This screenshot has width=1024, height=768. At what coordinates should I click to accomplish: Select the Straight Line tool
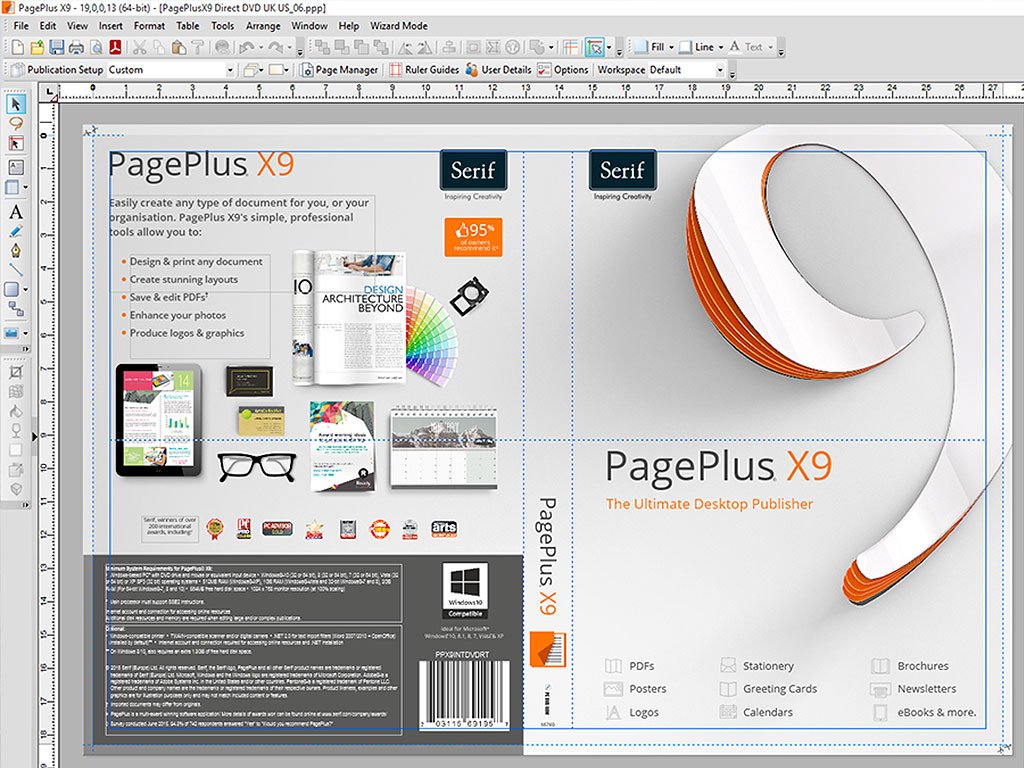tap(16, 269)
